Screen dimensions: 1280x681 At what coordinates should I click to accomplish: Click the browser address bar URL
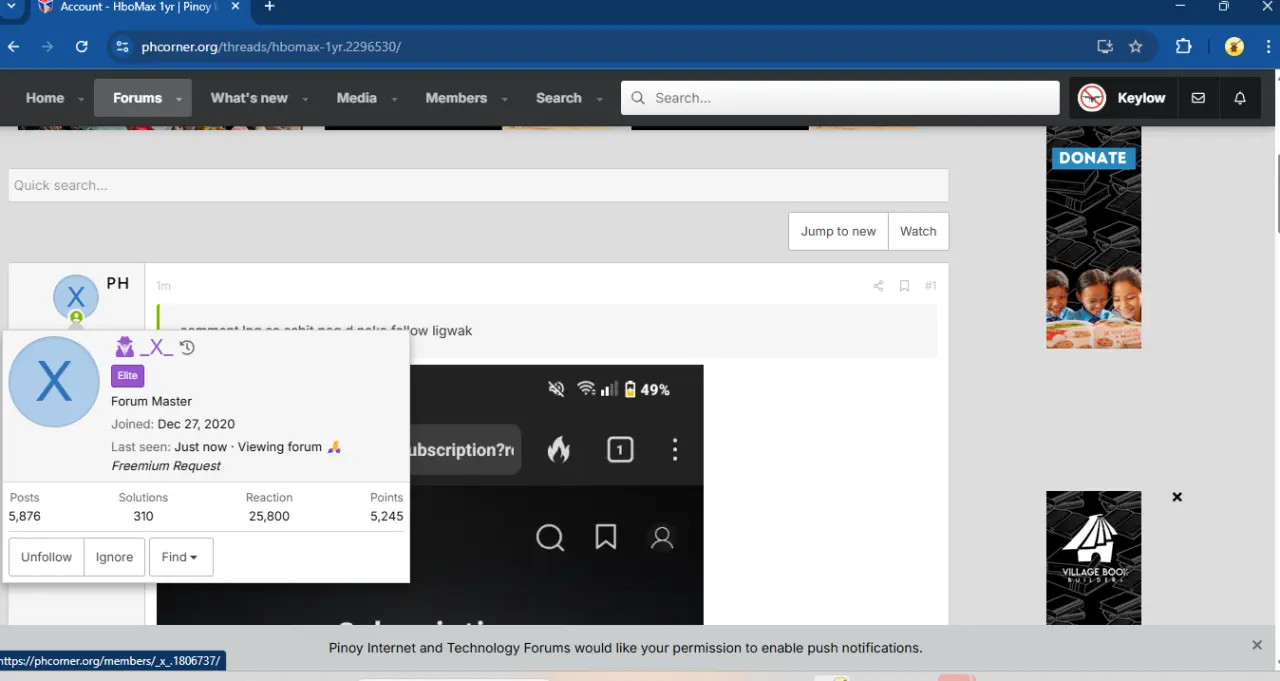click(271, 47)
